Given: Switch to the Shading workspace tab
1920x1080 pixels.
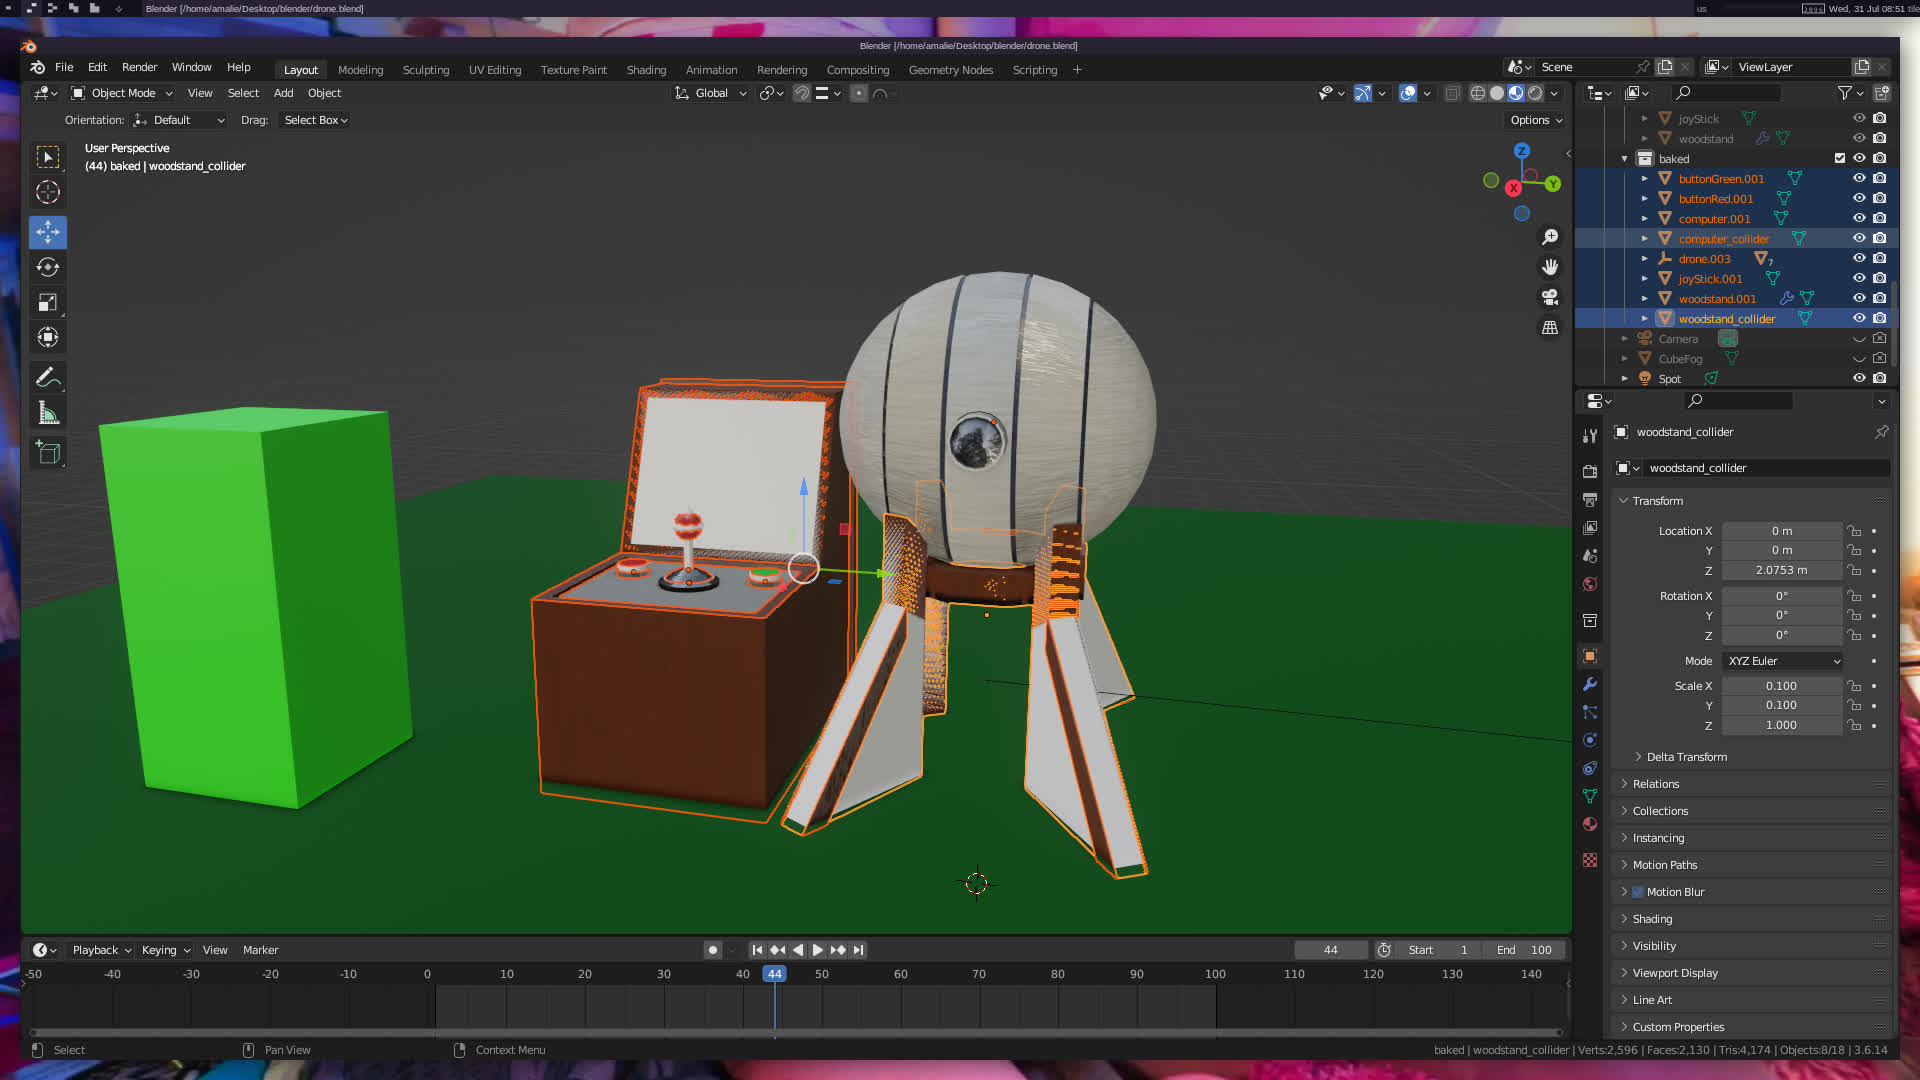Looking at the screenshot, I should (646, 70).
